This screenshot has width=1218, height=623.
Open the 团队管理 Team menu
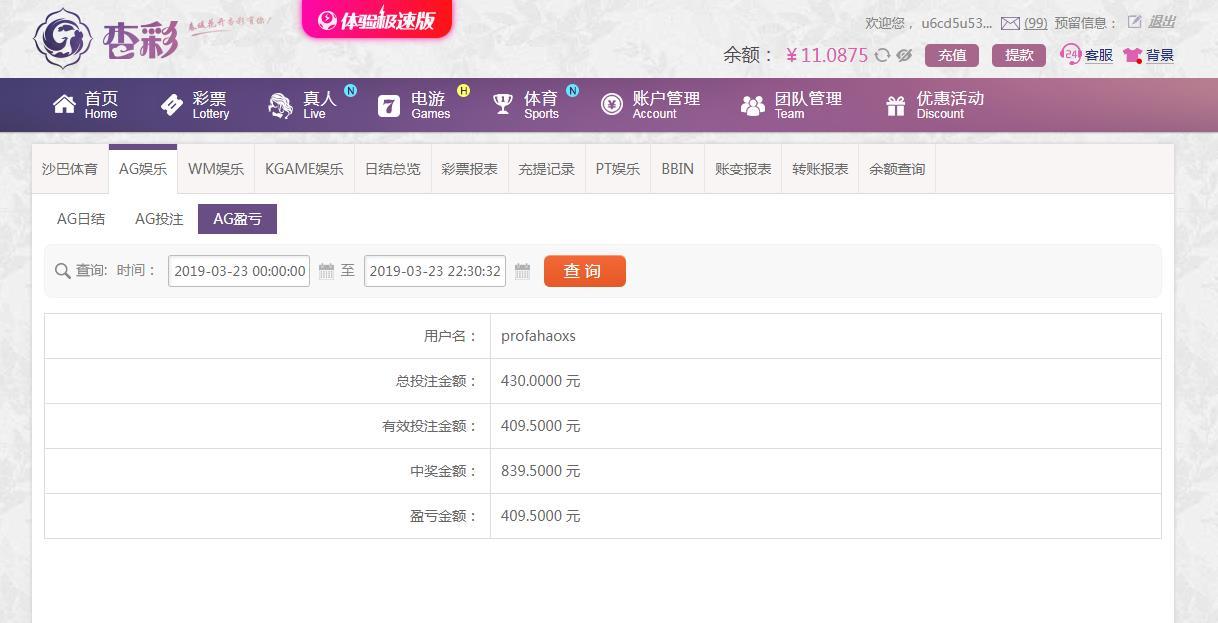pos(791,105)
